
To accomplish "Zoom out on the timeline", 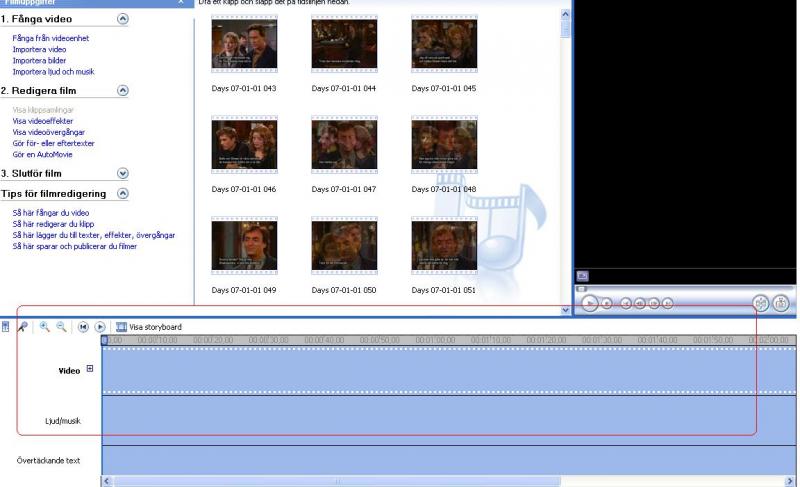I will pos(61,327).
